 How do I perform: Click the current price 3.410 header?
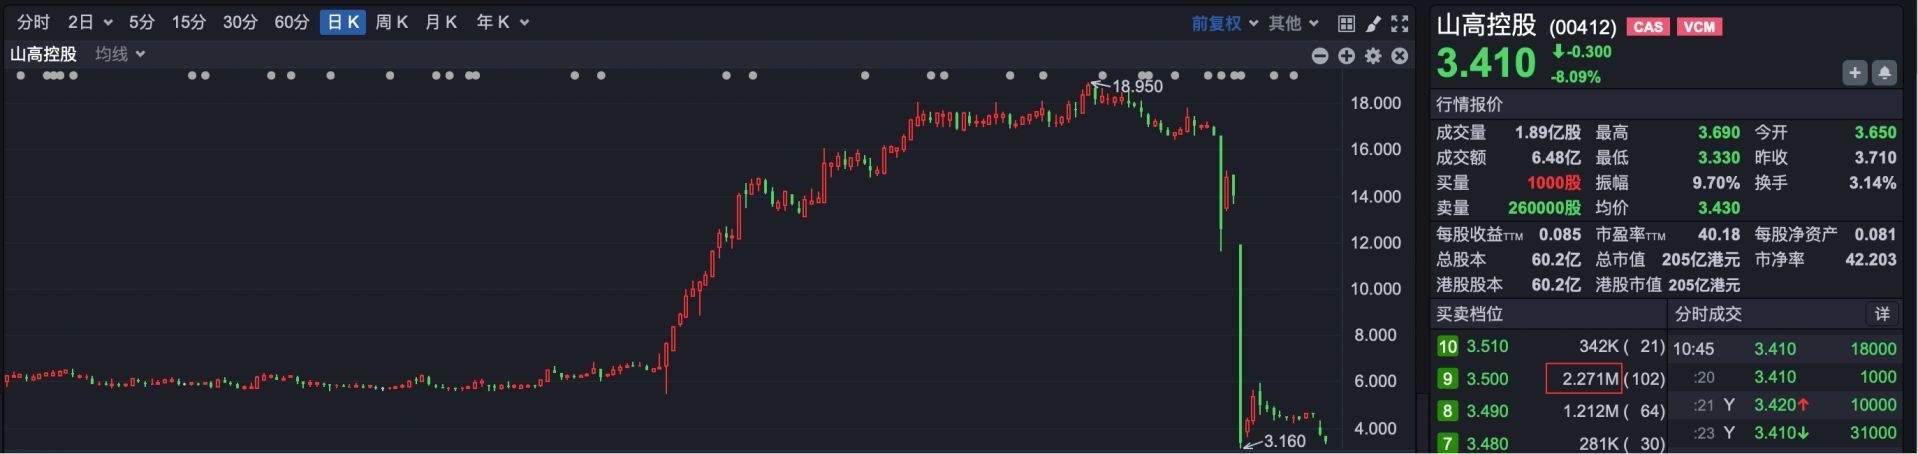pos(1486,63)
